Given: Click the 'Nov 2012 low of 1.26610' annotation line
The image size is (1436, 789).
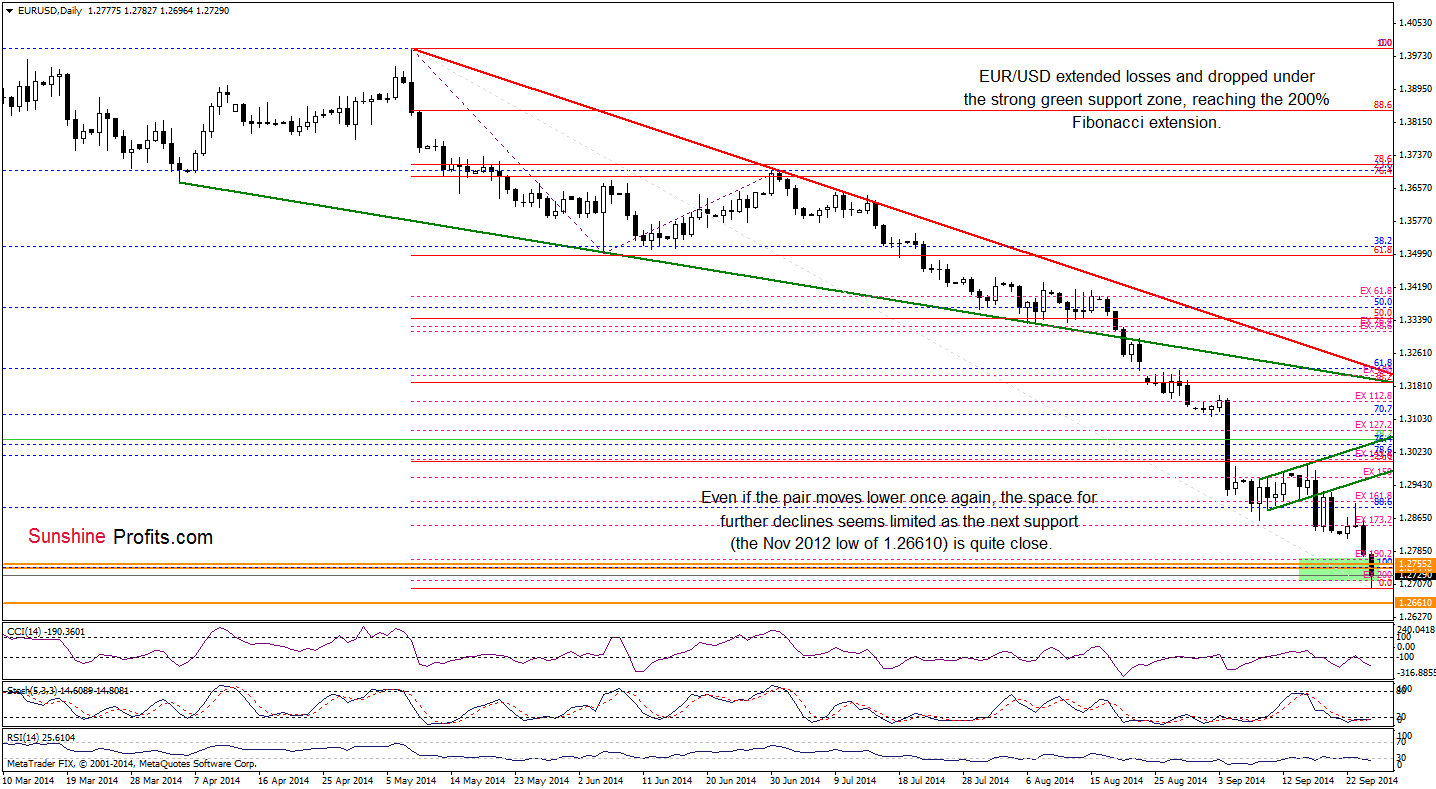Looking at the screenshot, I should 893,542.
